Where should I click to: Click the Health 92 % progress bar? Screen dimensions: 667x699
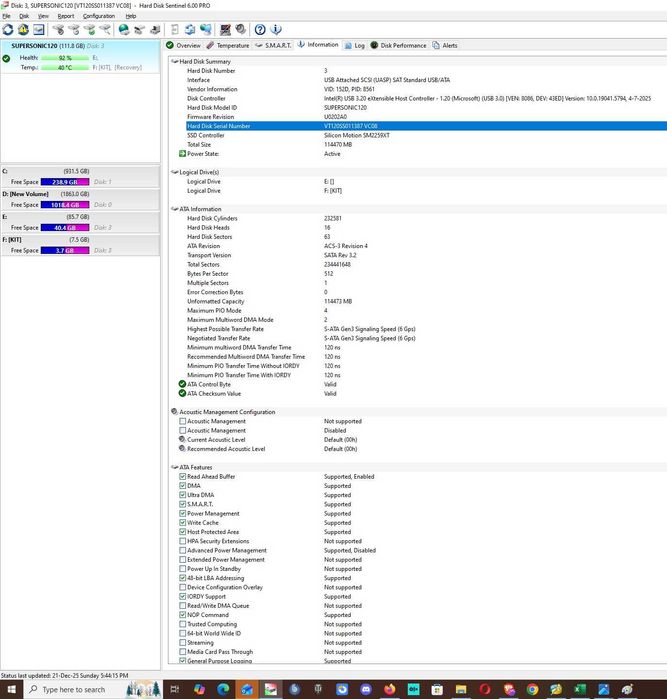[65, 58]
